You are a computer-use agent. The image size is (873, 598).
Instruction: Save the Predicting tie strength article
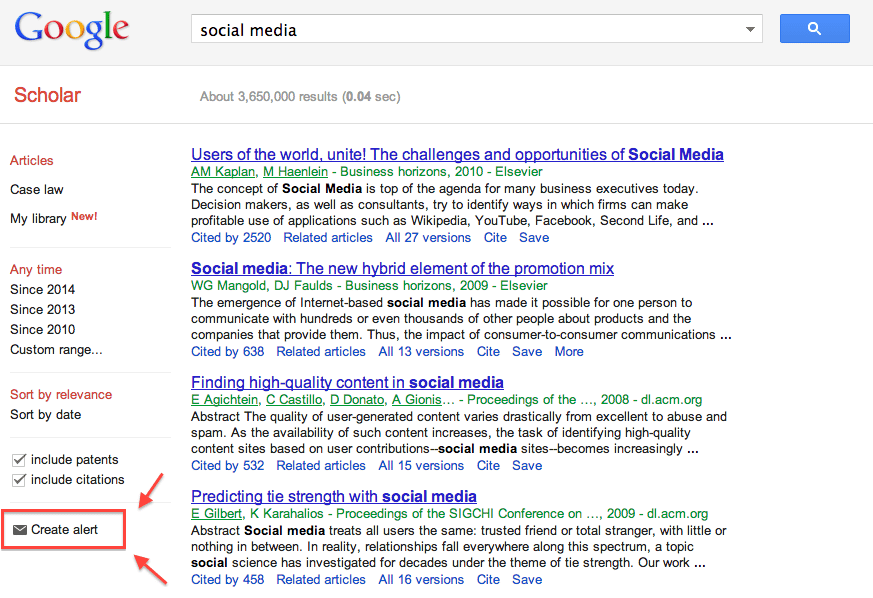(527, 580)
